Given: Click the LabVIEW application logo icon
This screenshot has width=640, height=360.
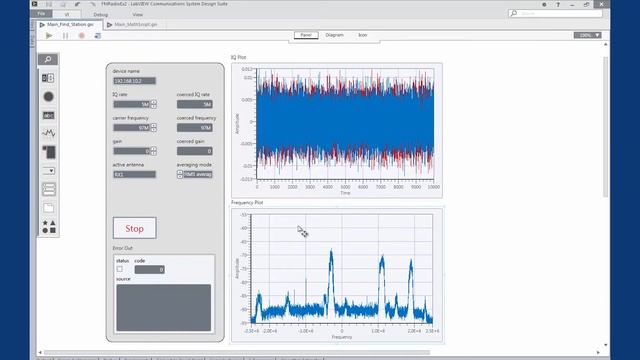Looking at the screenshot, I should click(x=35, y=4).
